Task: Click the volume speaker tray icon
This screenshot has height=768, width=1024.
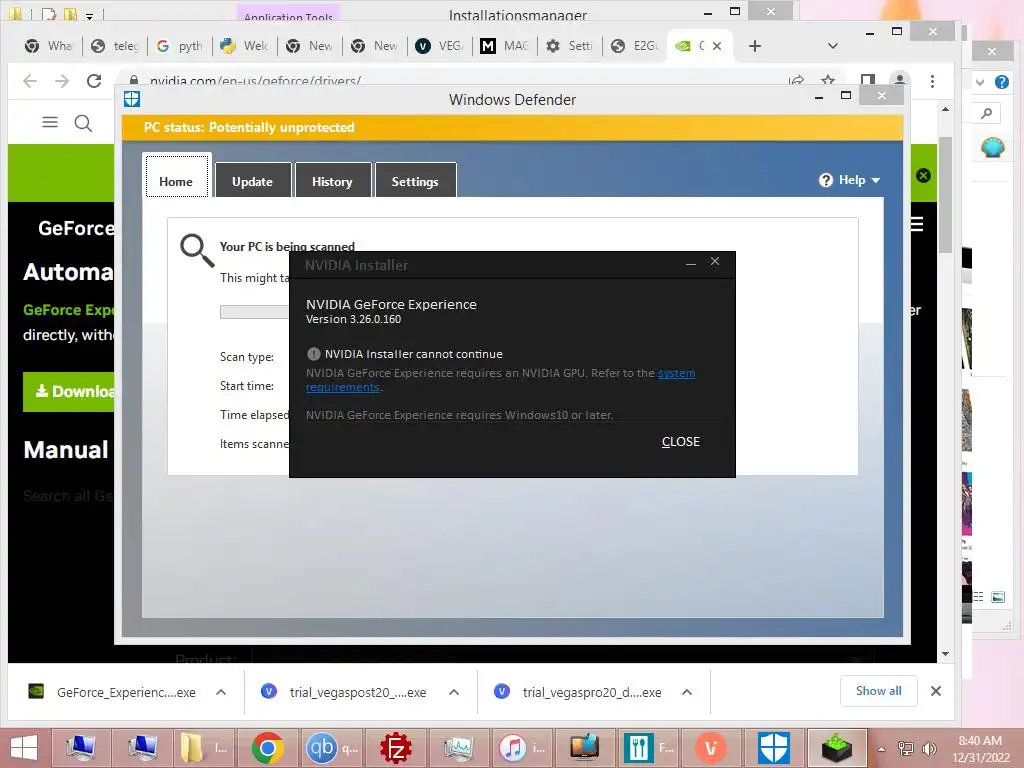Action: pyautogui.click(x=929, y=749)
